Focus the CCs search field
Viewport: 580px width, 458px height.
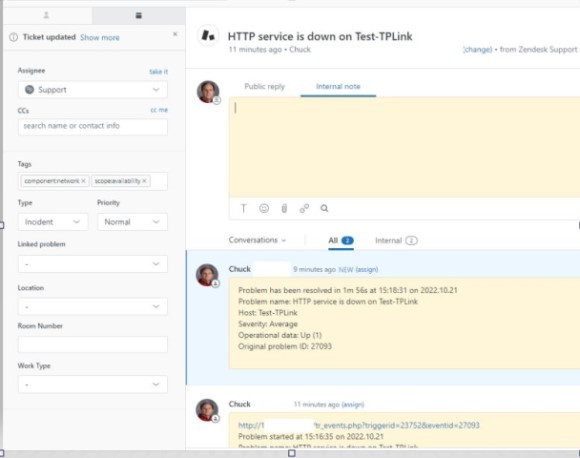tap(92, 126)
